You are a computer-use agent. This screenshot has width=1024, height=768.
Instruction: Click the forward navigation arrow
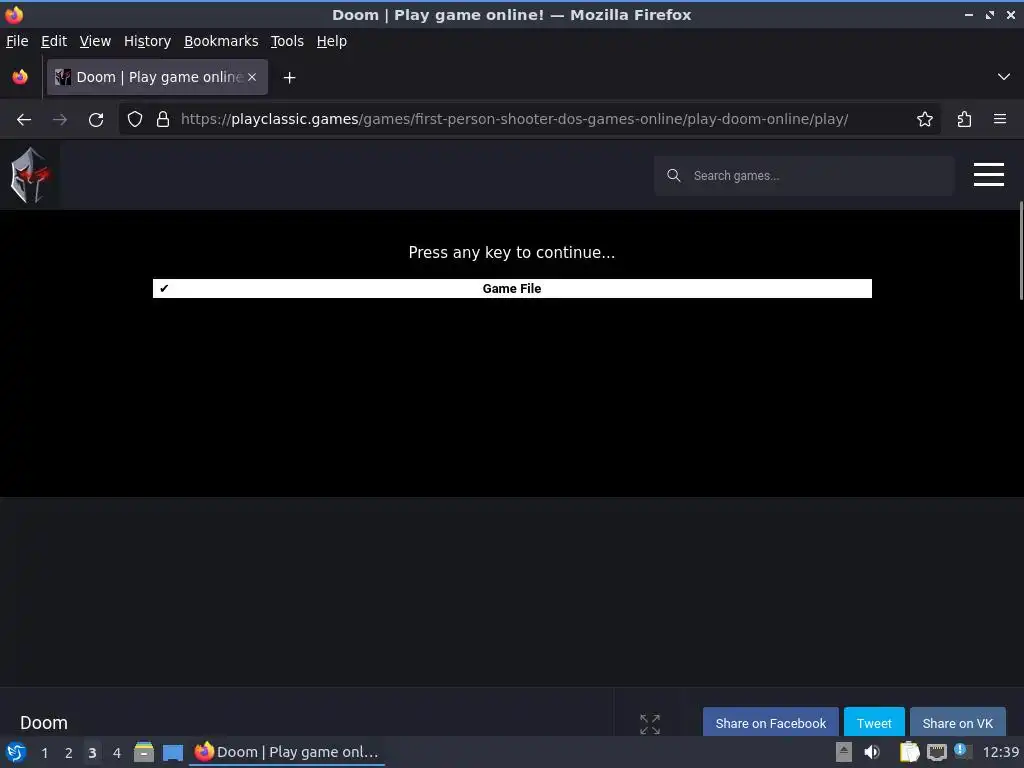[x=60, y=120]
